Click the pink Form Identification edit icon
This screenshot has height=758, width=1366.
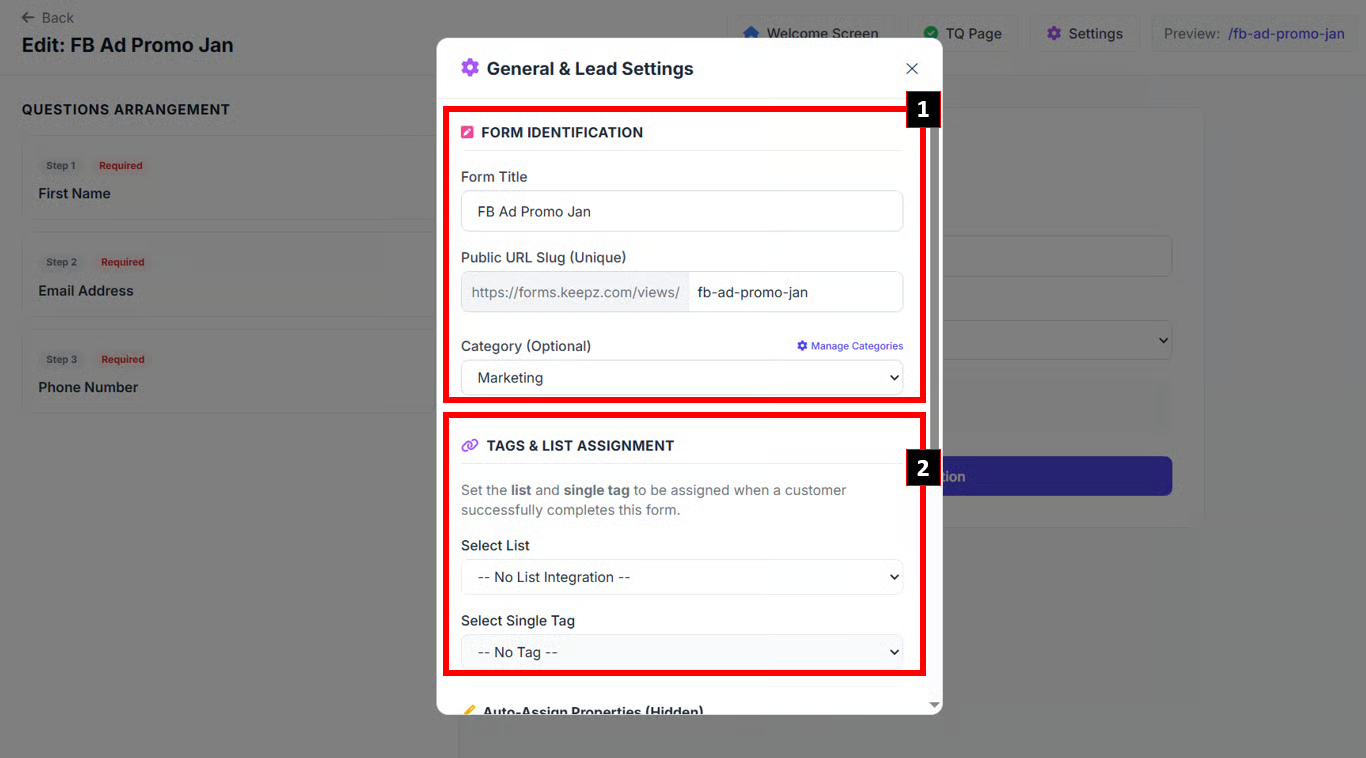coord(467,132)
